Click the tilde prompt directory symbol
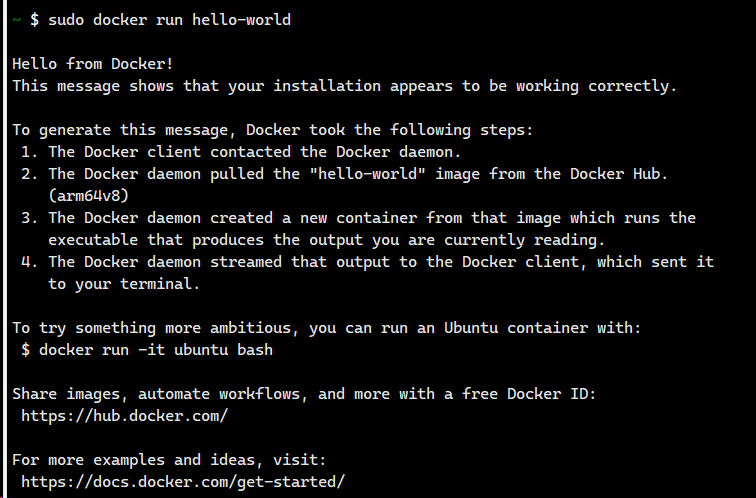Image resolution: width=756 pixels, height=498 pixels. (x=16, y=20)
